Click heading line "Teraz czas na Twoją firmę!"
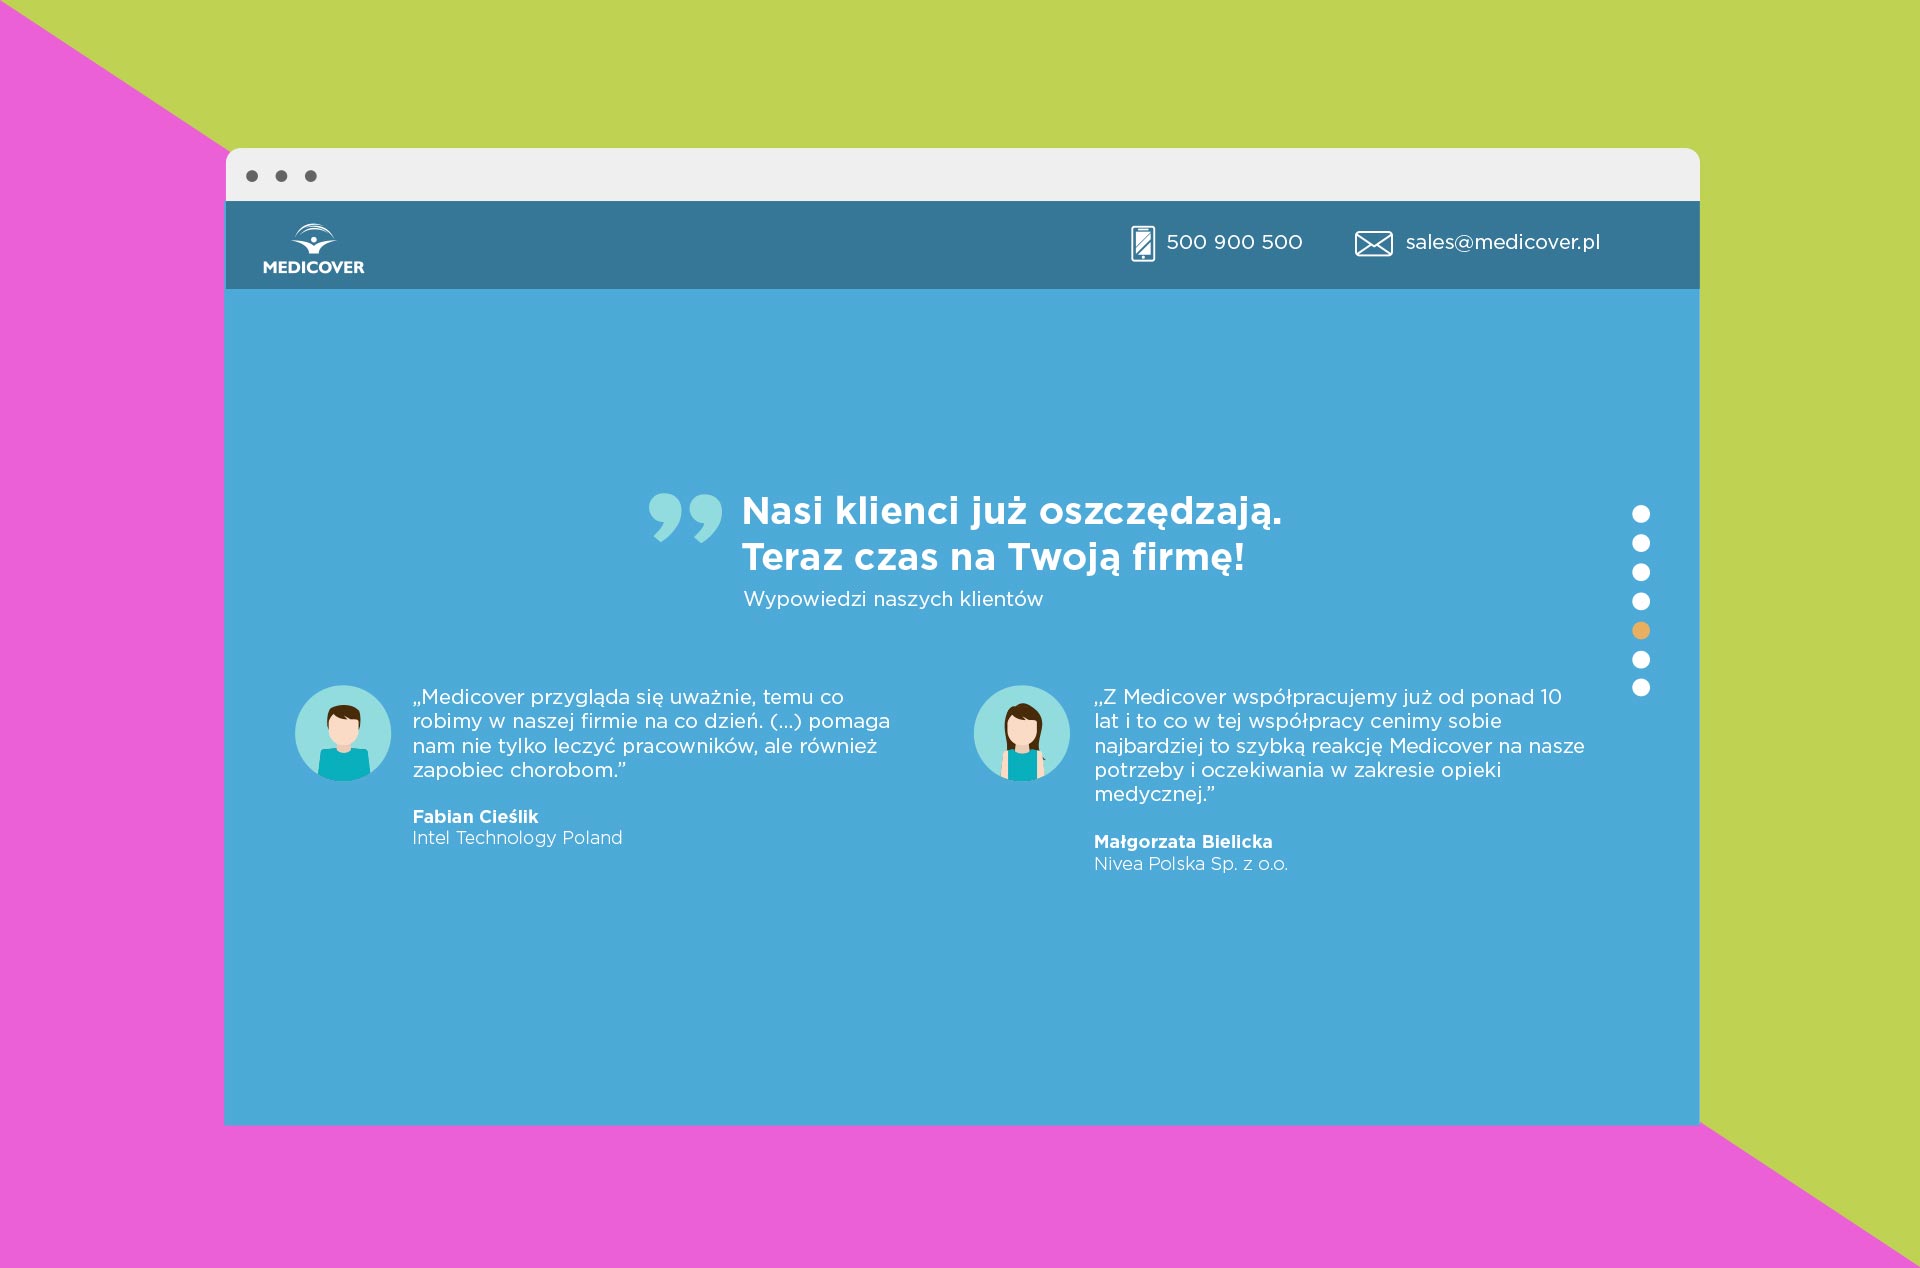Viewport: 1920px width, 1268px height. 993,557
